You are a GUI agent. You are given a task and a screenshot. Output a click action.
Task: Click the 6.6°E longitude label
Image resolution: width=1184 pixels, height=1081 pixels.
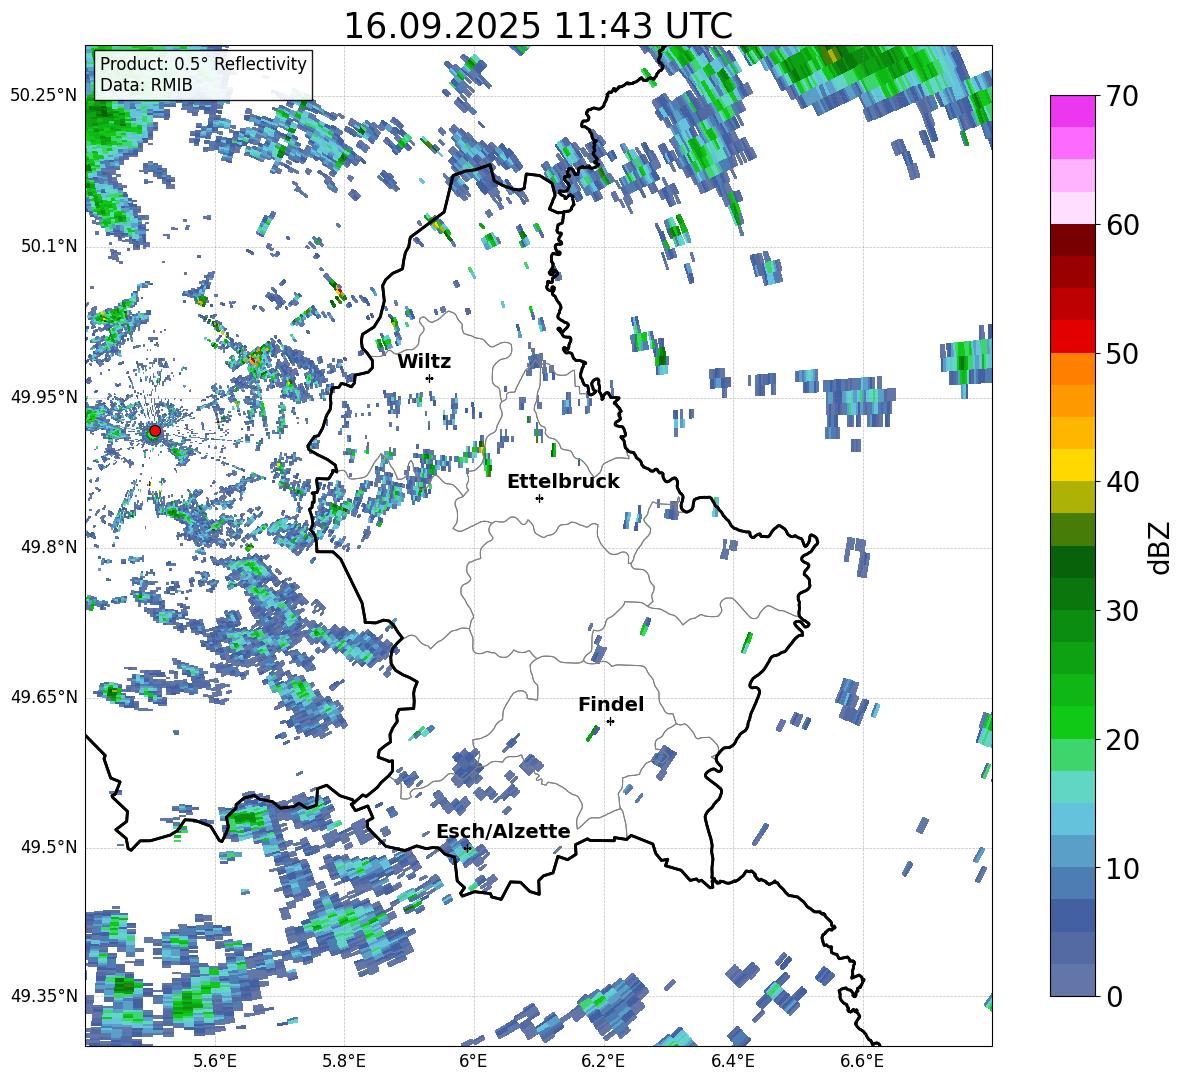tap(862, 1061)
